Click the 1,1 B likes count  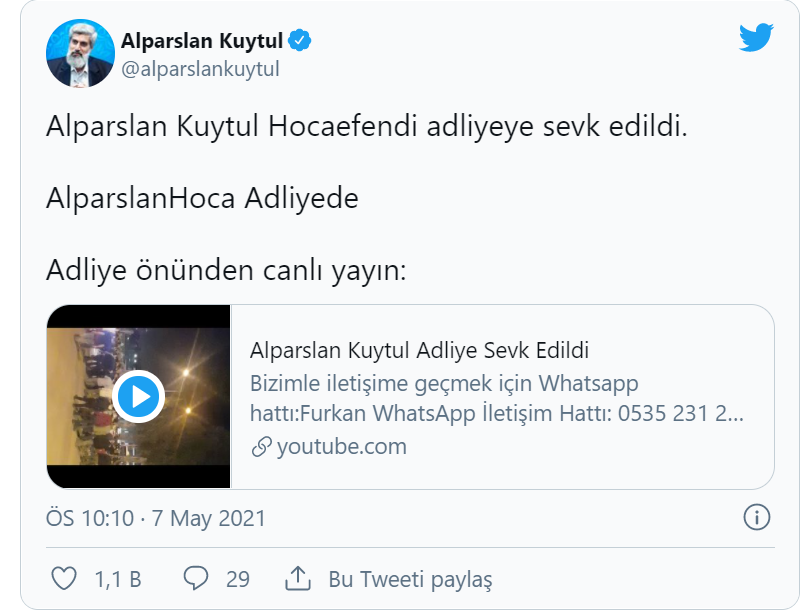tap(117, 579)
